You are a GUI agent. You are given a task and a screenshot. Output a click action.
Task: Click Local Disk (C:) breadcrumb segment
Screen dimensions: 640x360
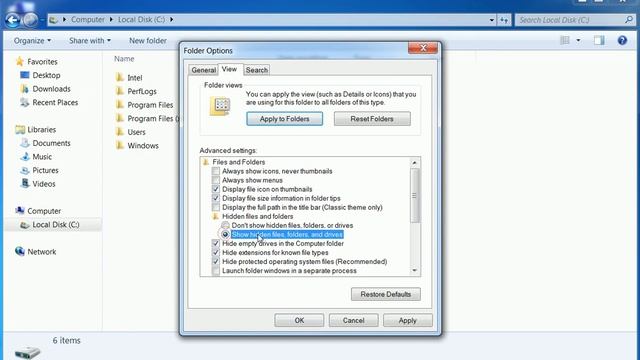click(141, 20)
